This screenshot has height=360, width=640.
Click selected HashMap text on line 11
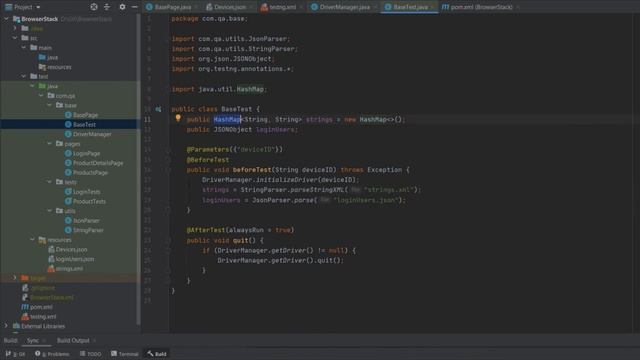(x=227, y=120)
